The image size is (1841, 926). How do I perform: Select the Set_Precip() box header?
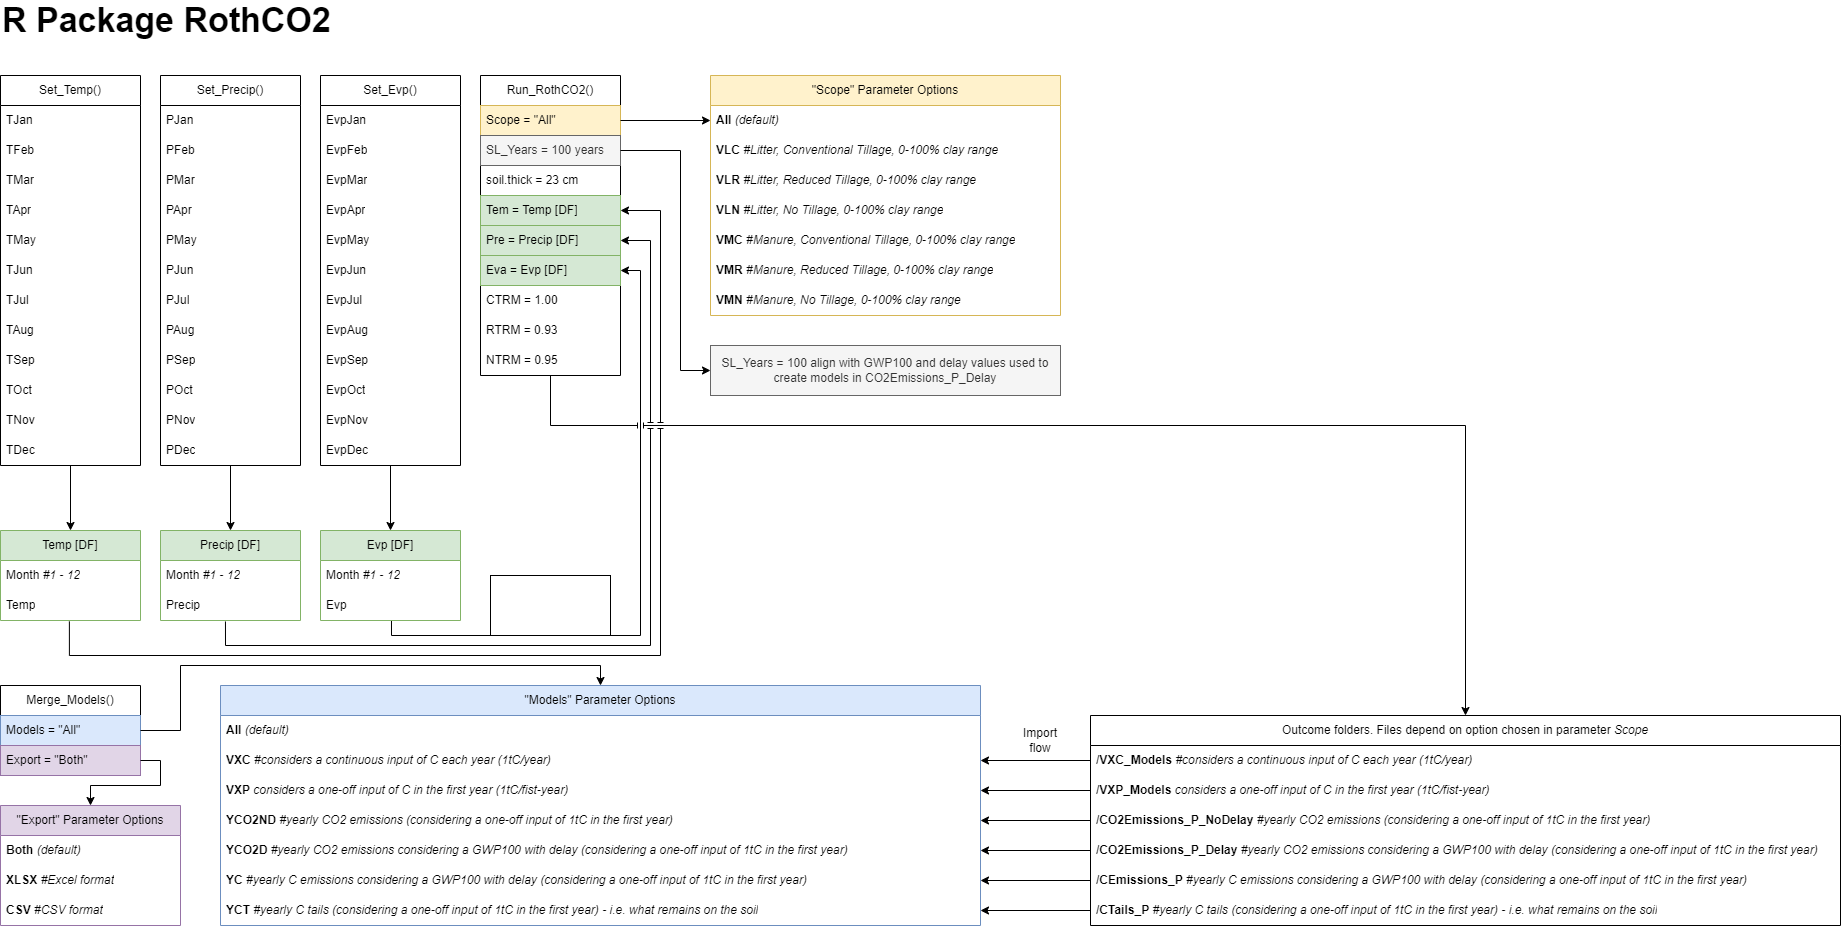[229, 89]
